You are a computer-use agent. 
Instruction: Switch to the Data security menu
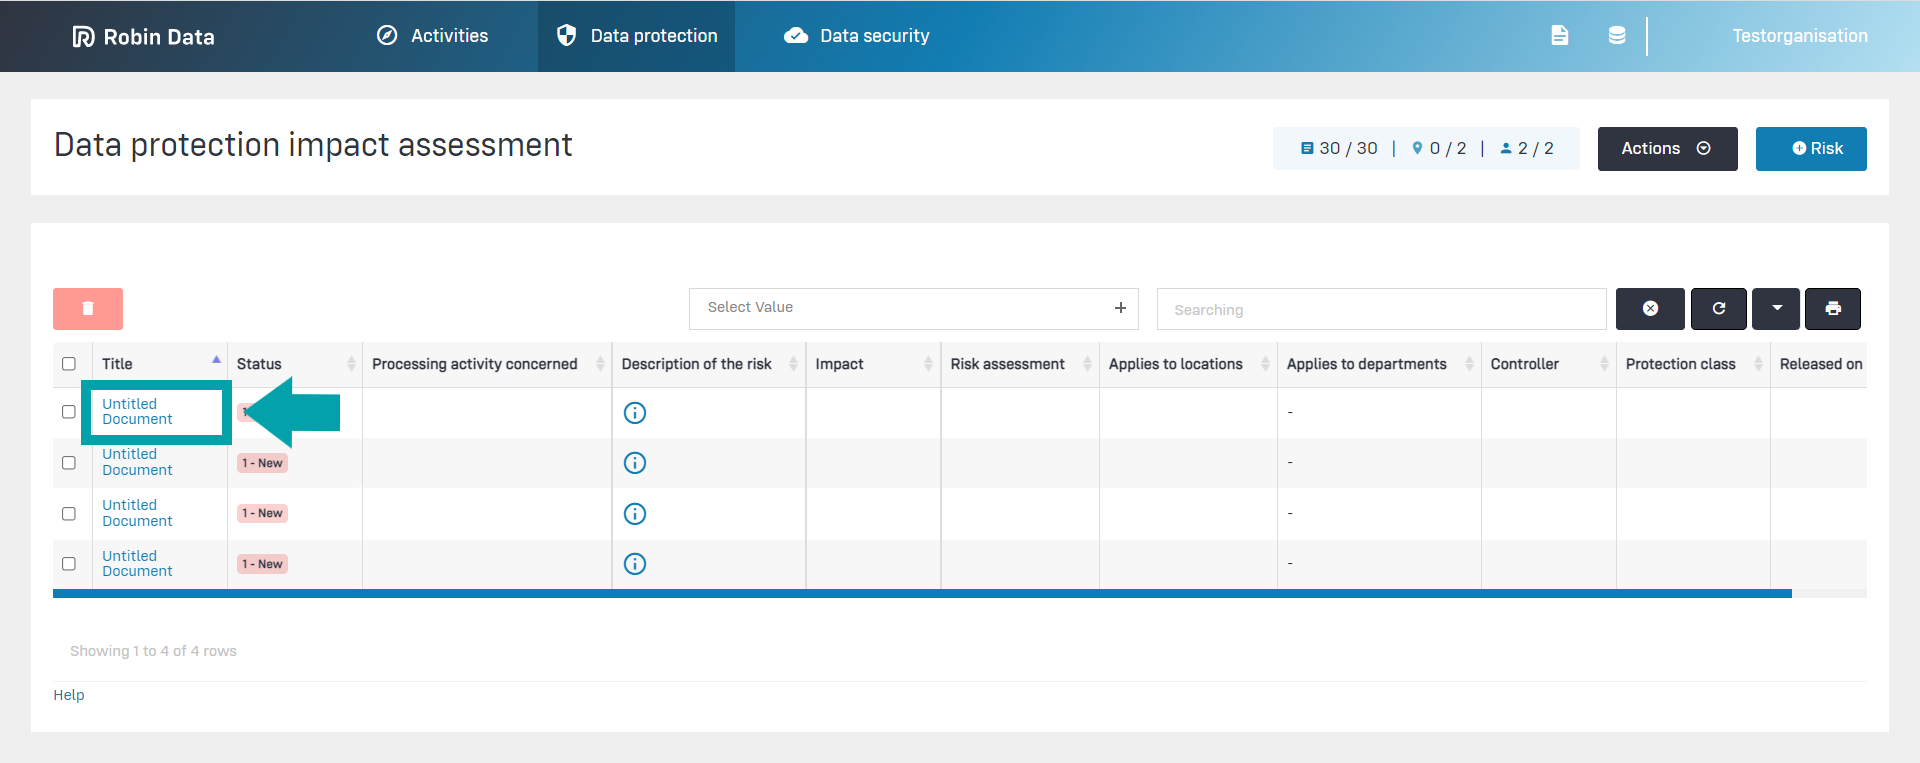point(857,36)
